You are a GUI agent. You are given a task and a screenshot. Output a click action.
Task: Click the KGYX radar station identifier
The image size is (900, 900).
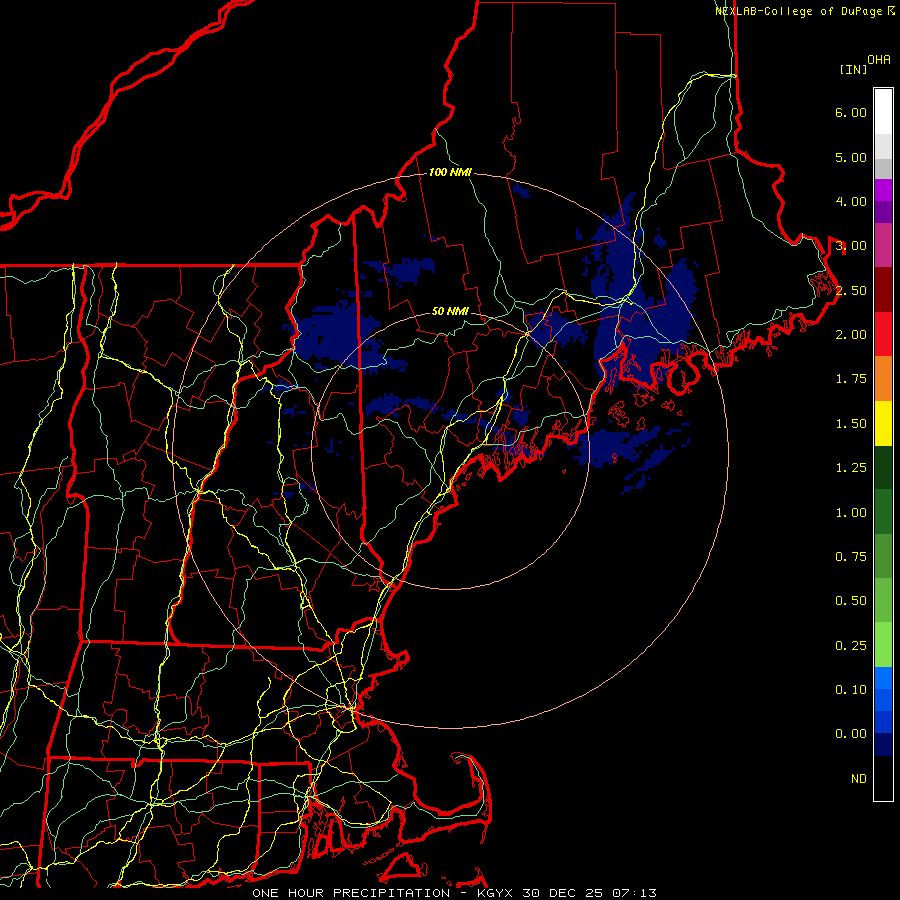point(496,893)
